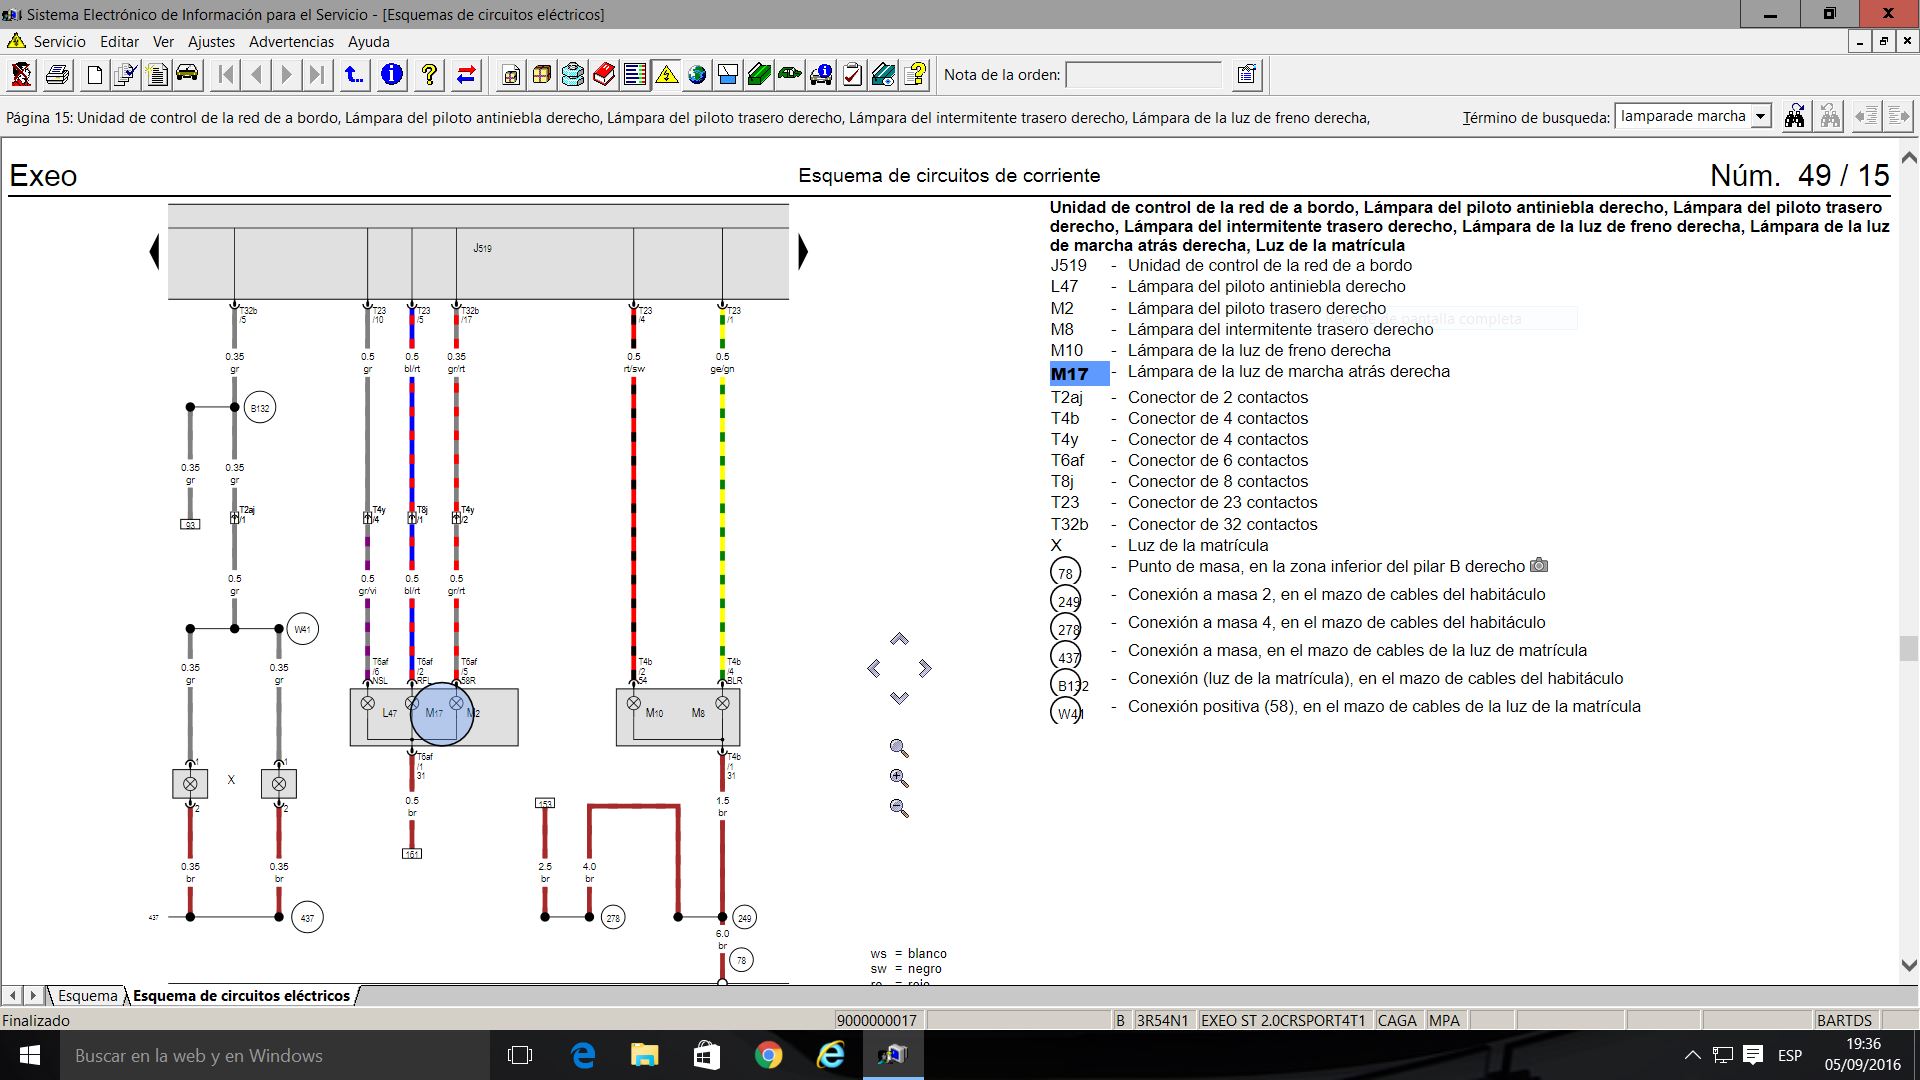Click the order note clipboard button
Image resolution: width=1920 pixels, height=1080 pixels.
click(1246, 75)
